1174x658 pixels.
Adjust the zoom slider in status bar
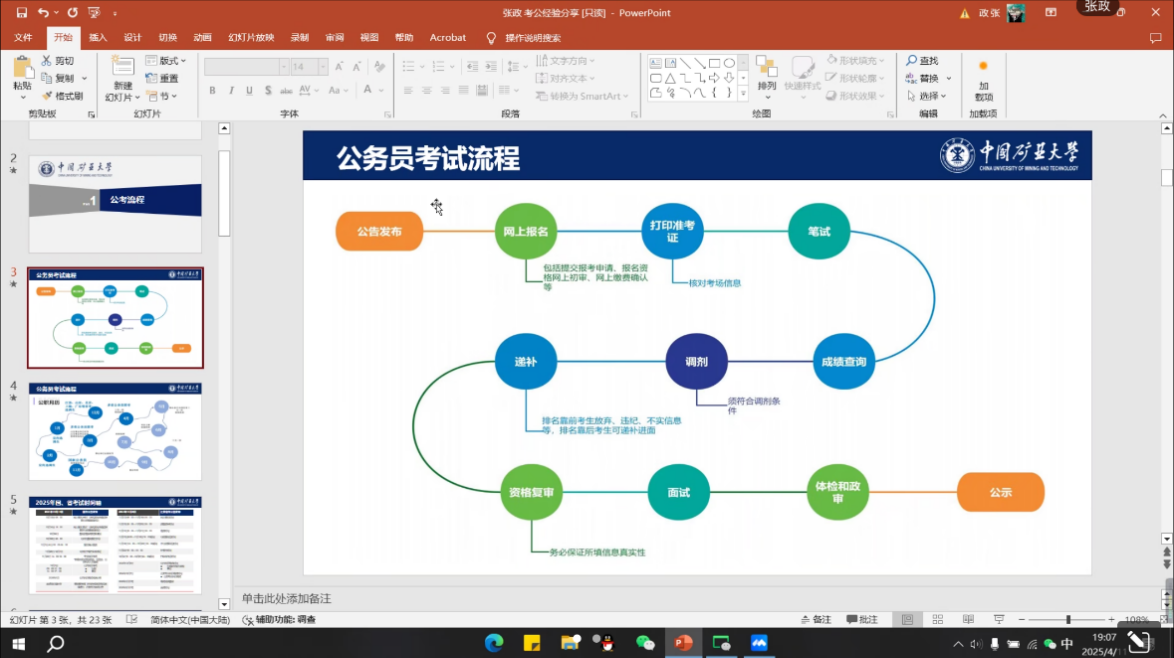1068,620
